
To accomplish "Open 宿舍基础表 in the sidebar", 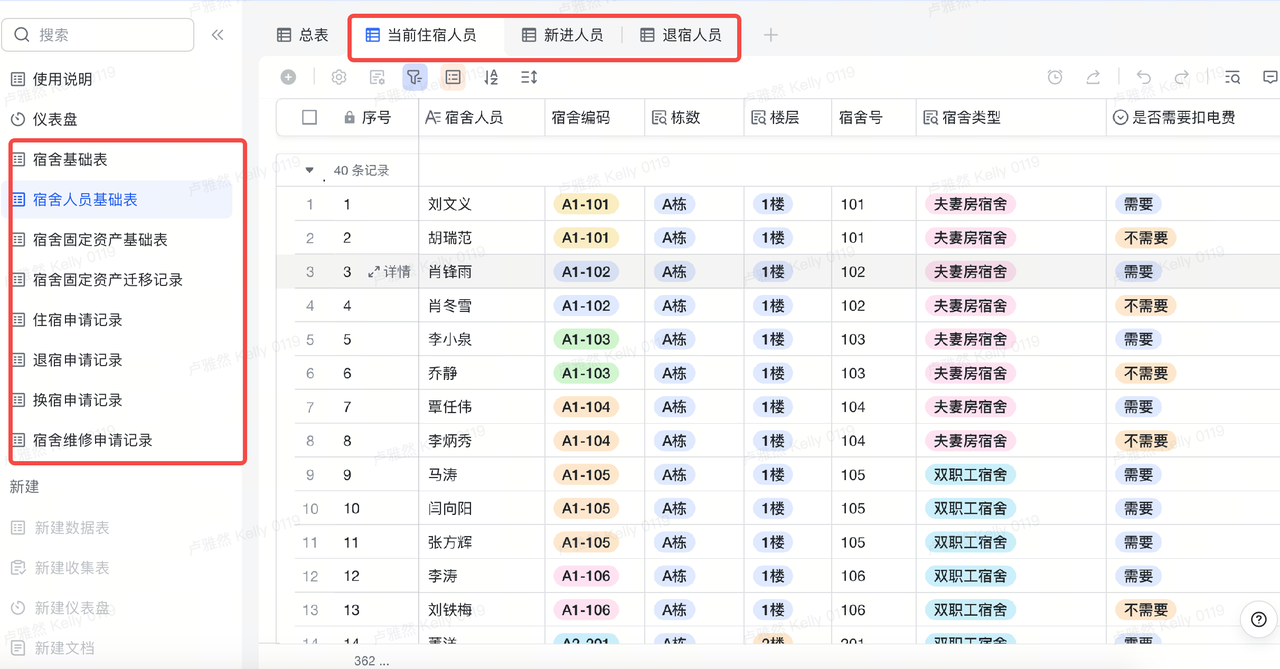I will point(70,159).
